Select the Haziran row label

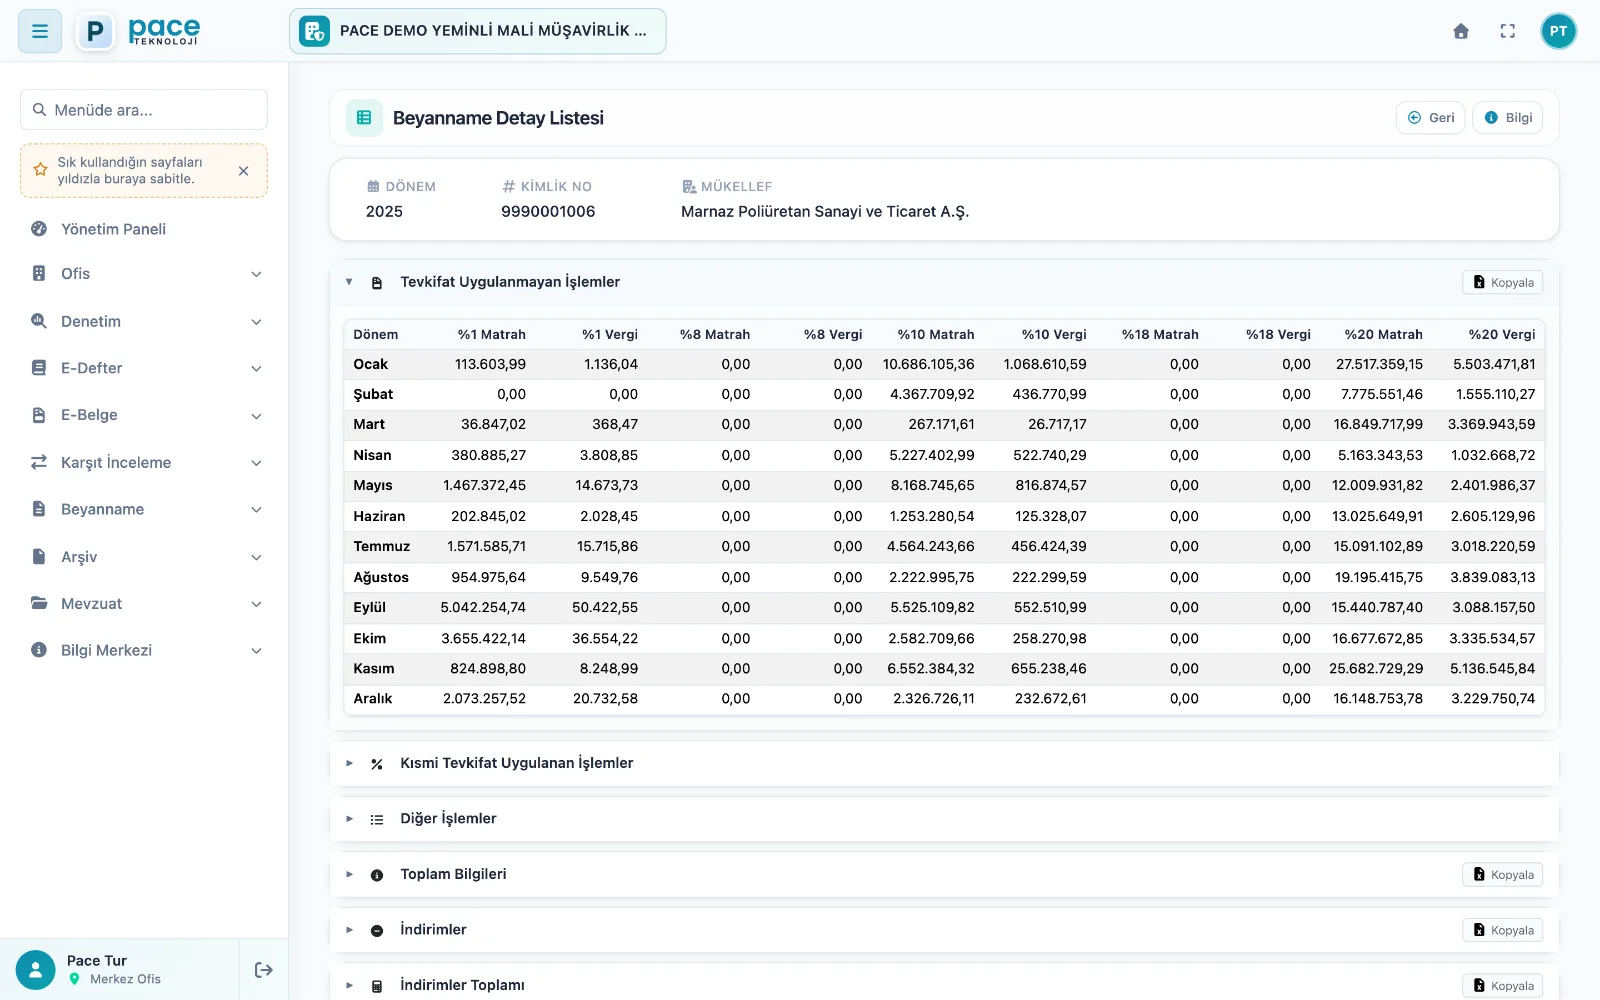tap(379, 516)
